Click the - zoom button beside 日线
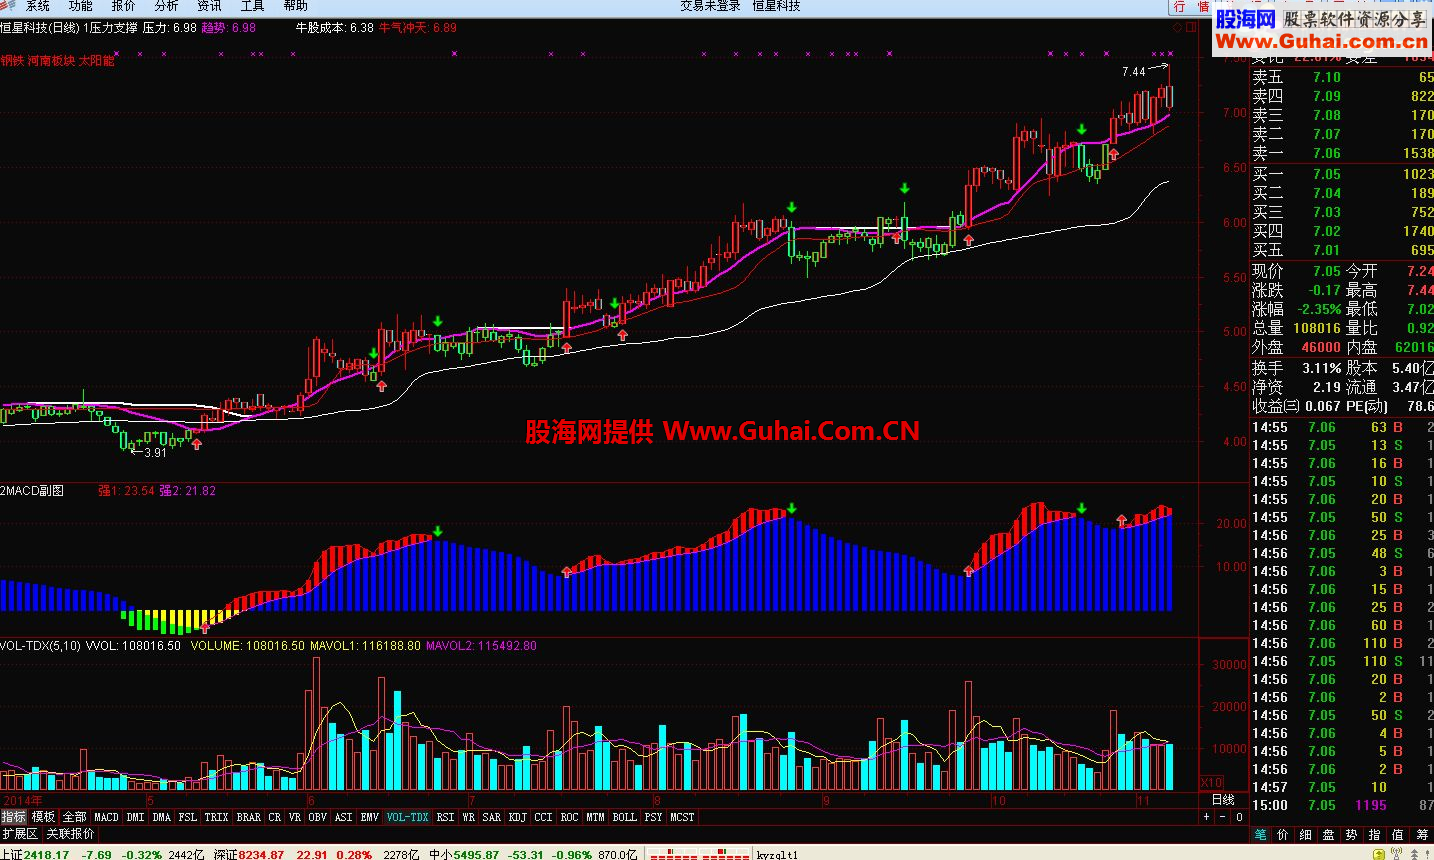The height and width of the screenshot is (860, 1434). 1224,817
